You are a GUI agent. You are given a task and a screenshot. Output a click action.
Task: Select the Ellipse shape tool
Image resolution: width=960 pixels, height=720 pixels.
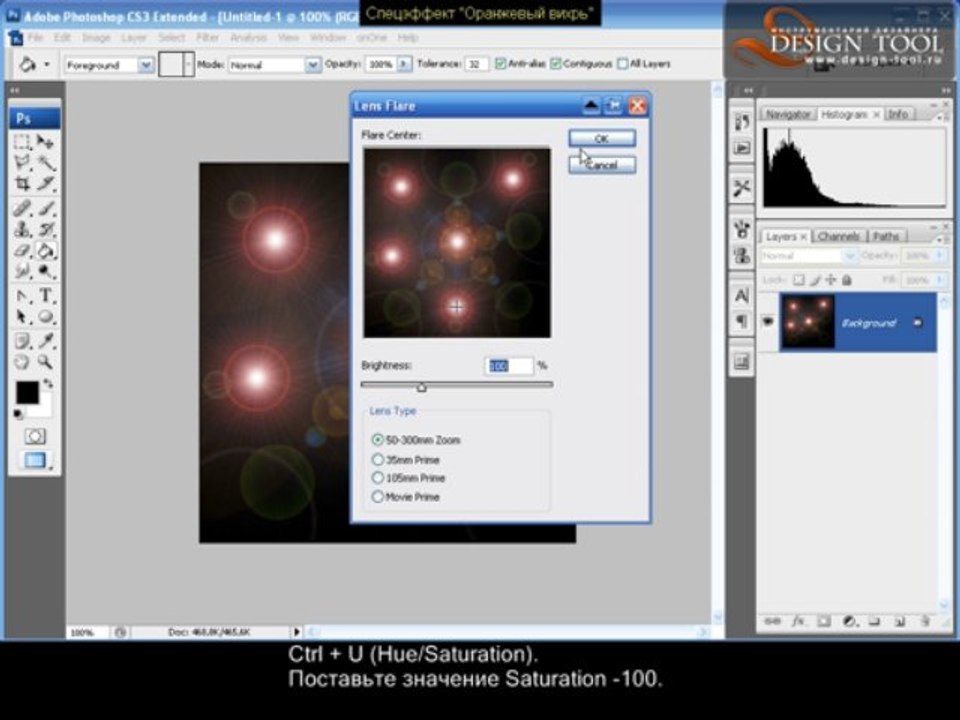[x=45, y=317]
